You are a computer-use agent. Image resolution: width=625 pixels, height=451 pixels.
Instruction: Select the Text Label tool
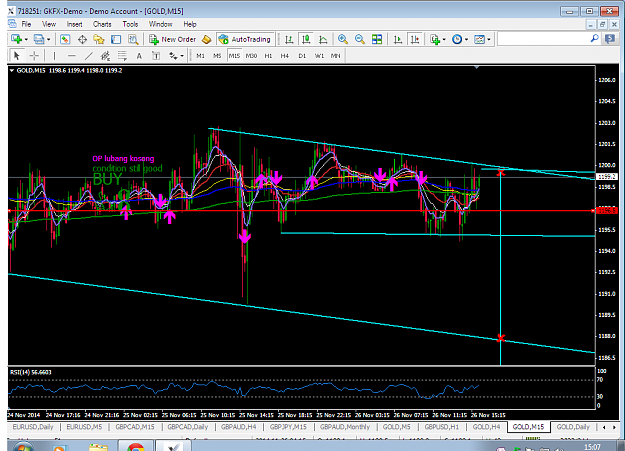point(156,56)
